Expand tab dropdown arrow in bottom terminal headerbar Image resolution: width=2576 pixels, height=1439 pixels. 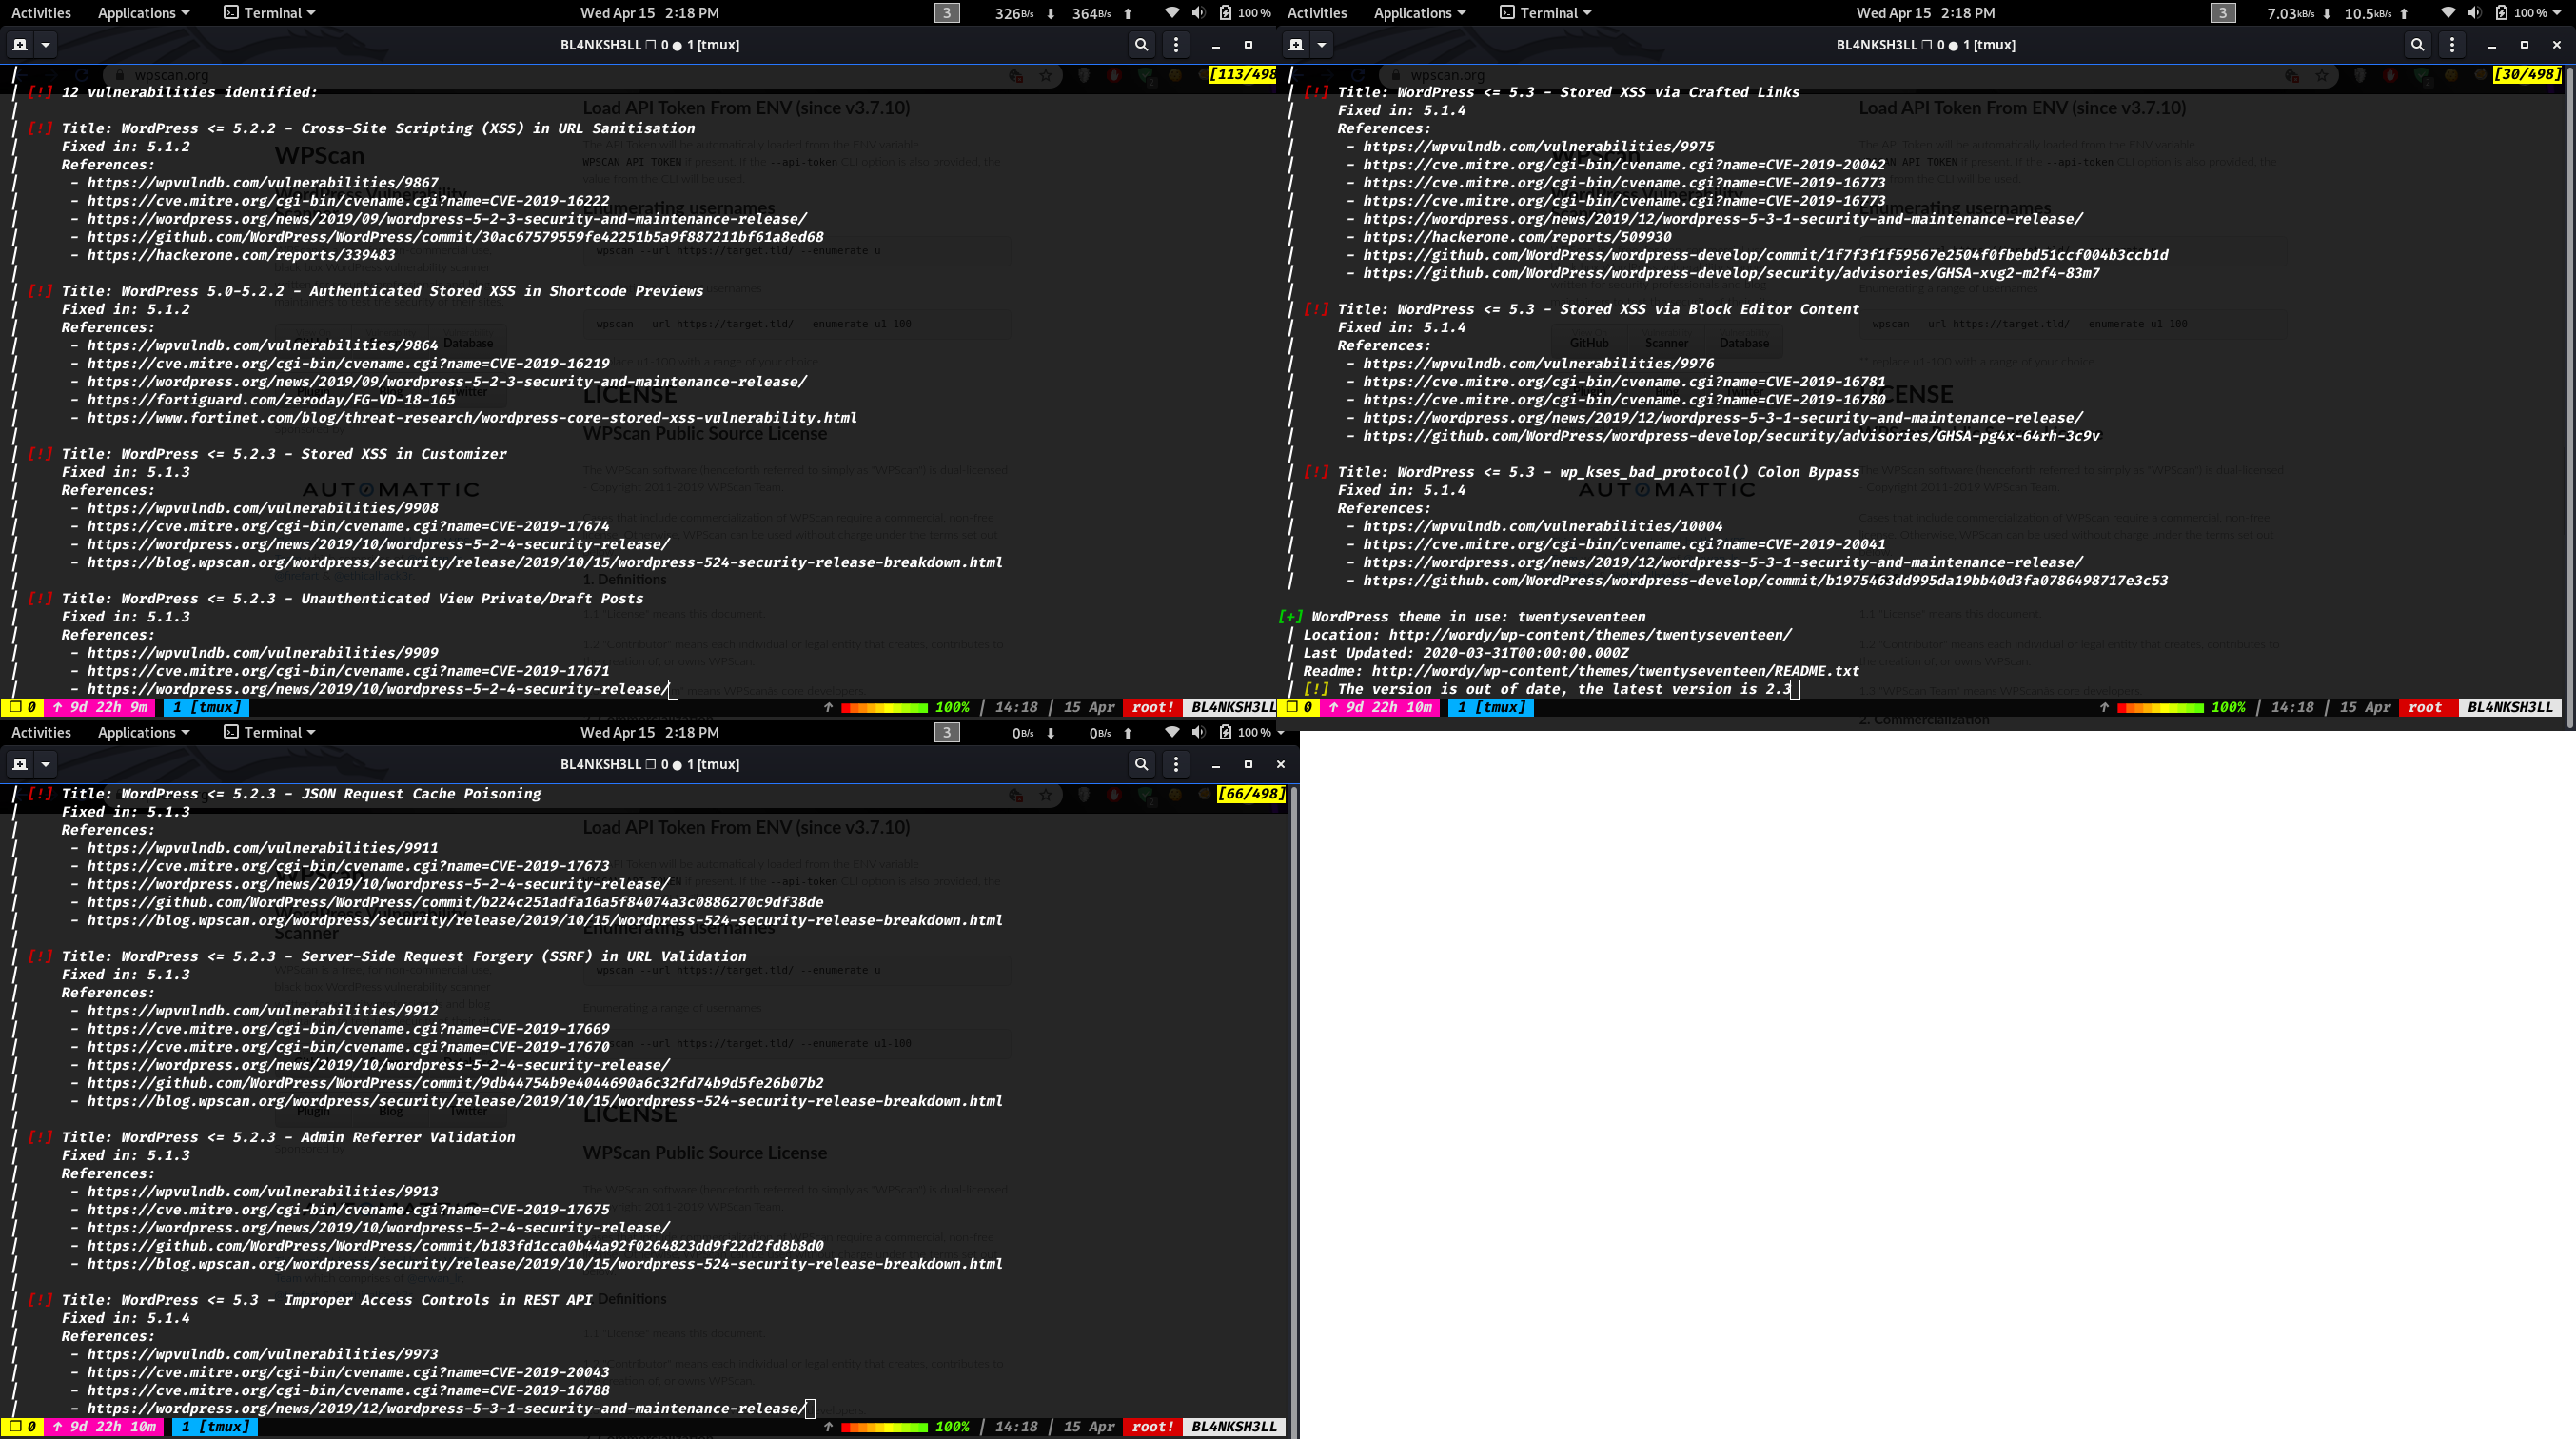click(x=45, y=764)
